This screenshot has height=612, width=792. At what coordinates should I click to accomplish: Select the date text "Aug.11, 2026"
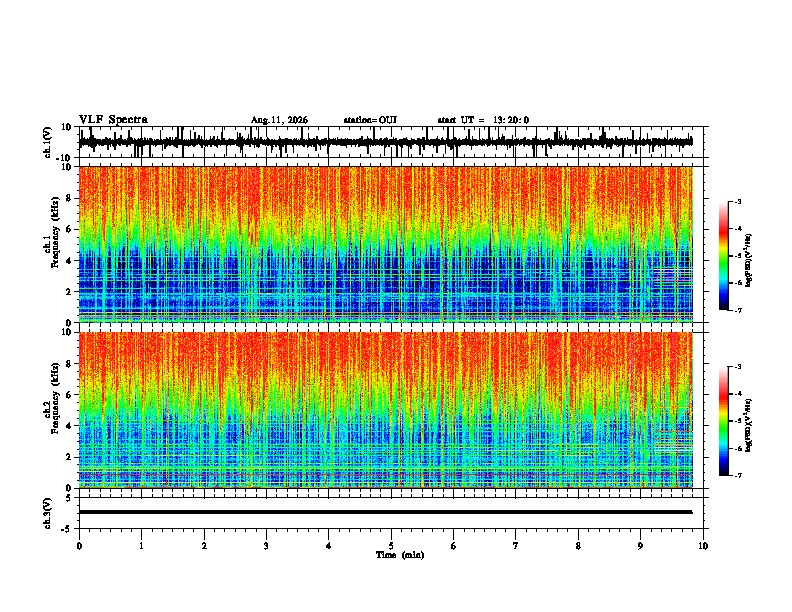(279, 120)
